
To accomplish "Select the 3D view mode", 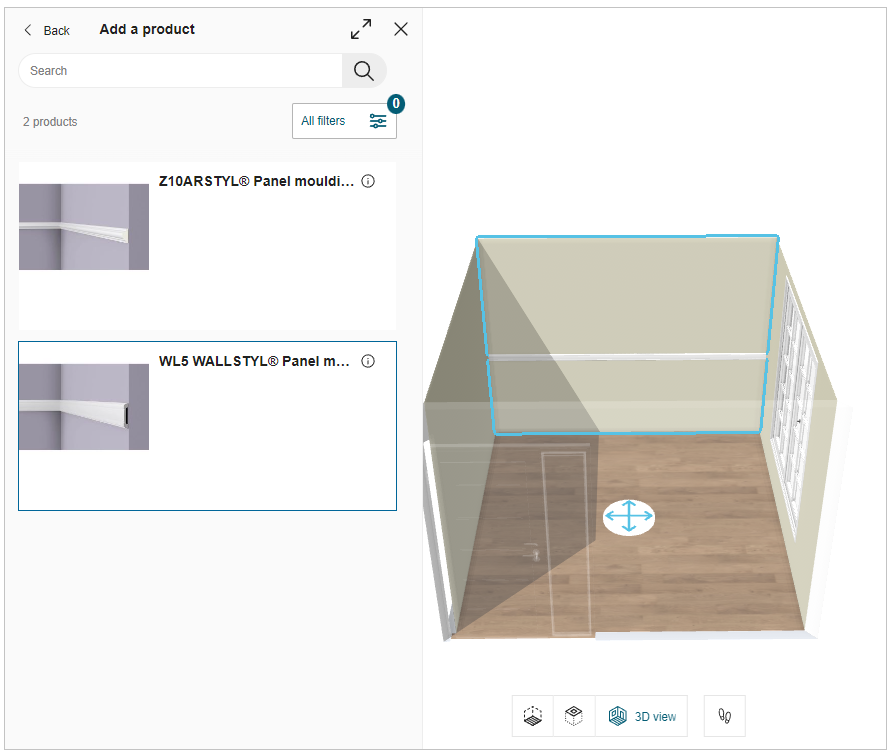I will [643, 716].
